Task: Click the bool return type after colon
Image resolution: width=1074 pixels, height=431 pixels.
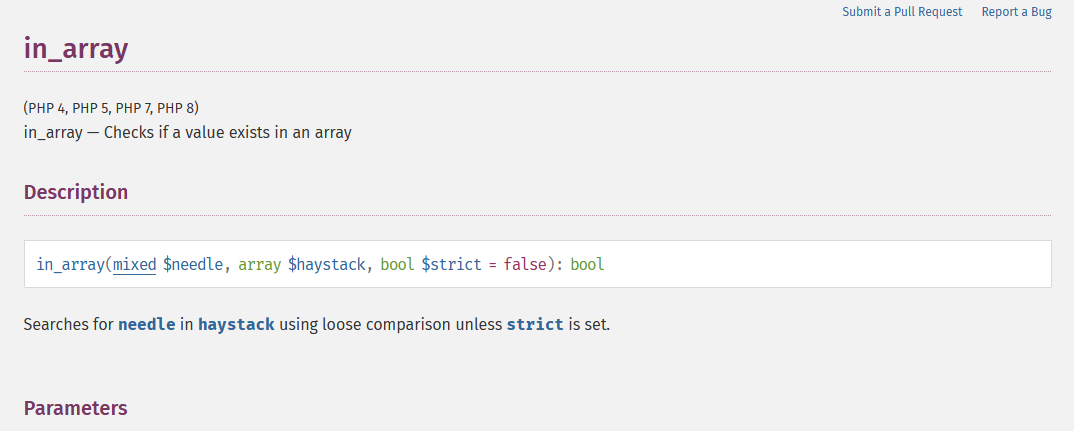Action: pos(587,265)
